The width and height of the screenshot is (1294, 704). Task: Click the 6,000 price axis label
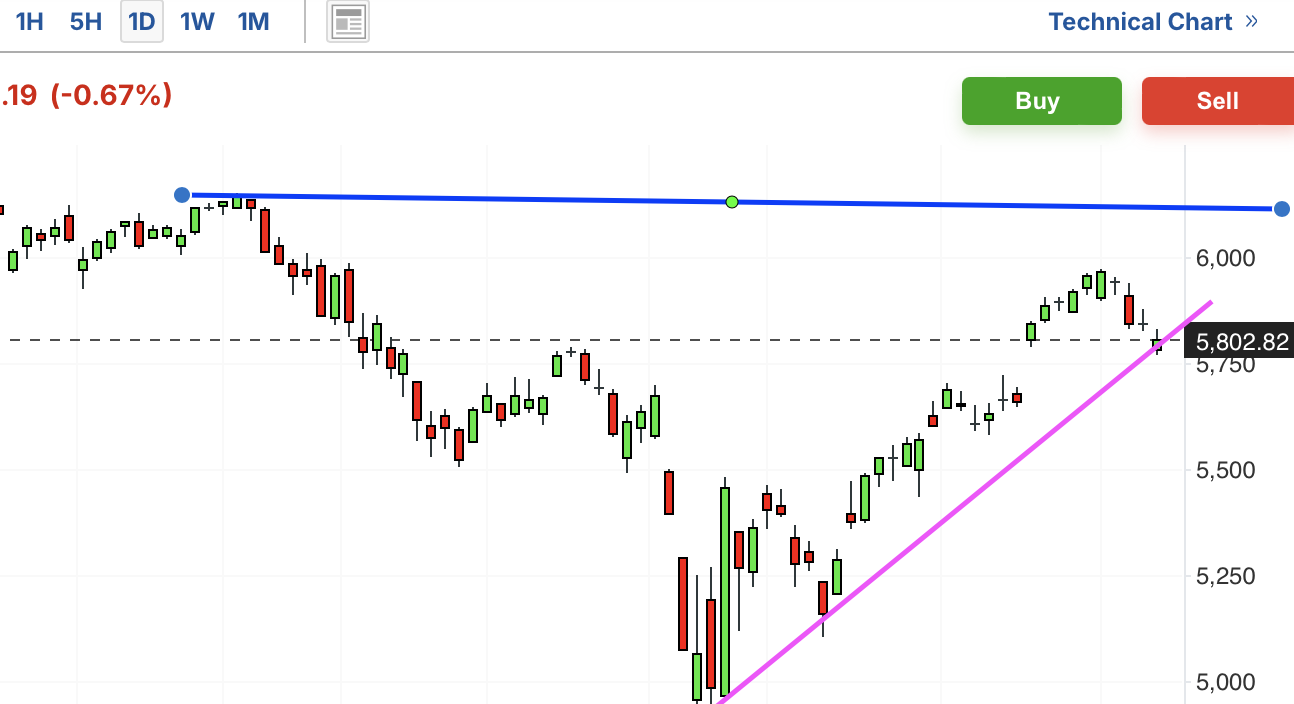click(x=1225, y=258)
